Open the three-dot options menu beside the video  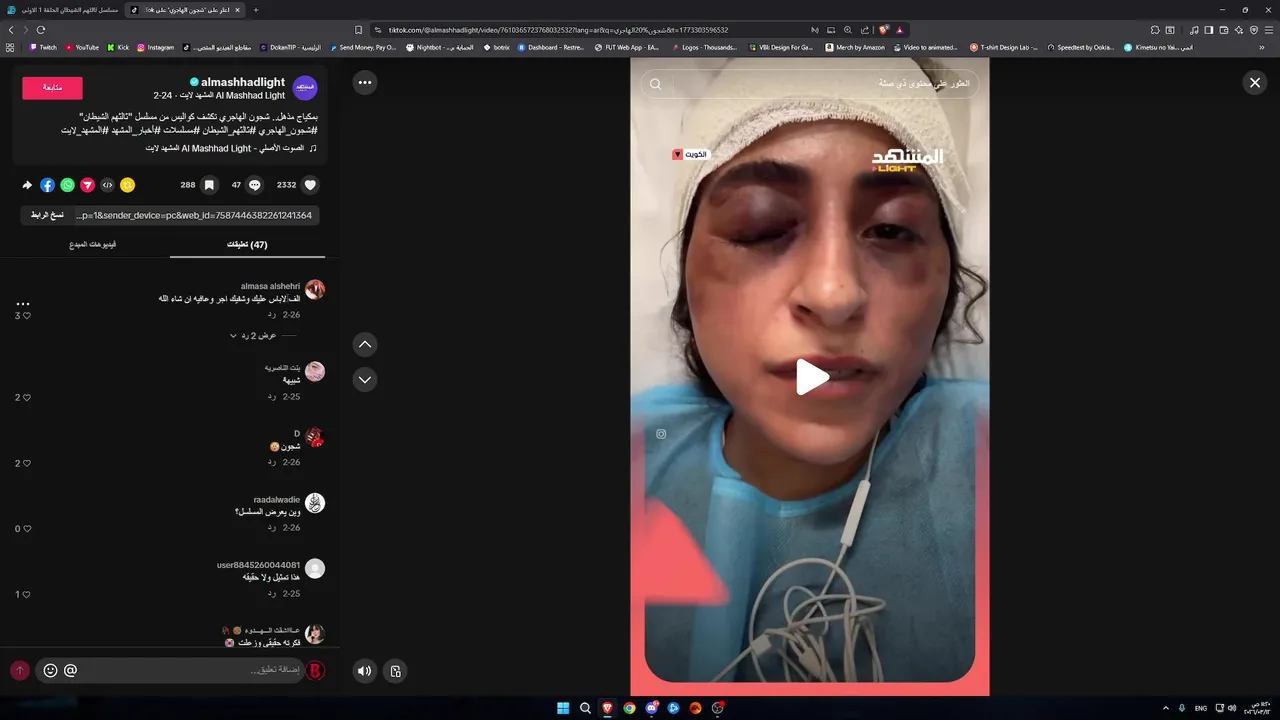365,82
